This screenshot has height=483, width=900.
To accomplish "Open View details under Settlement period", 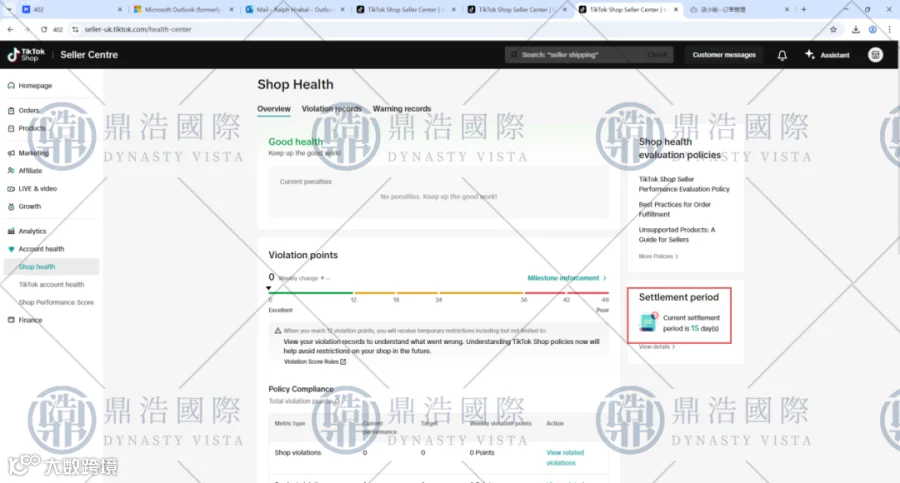I will point(657,347).
